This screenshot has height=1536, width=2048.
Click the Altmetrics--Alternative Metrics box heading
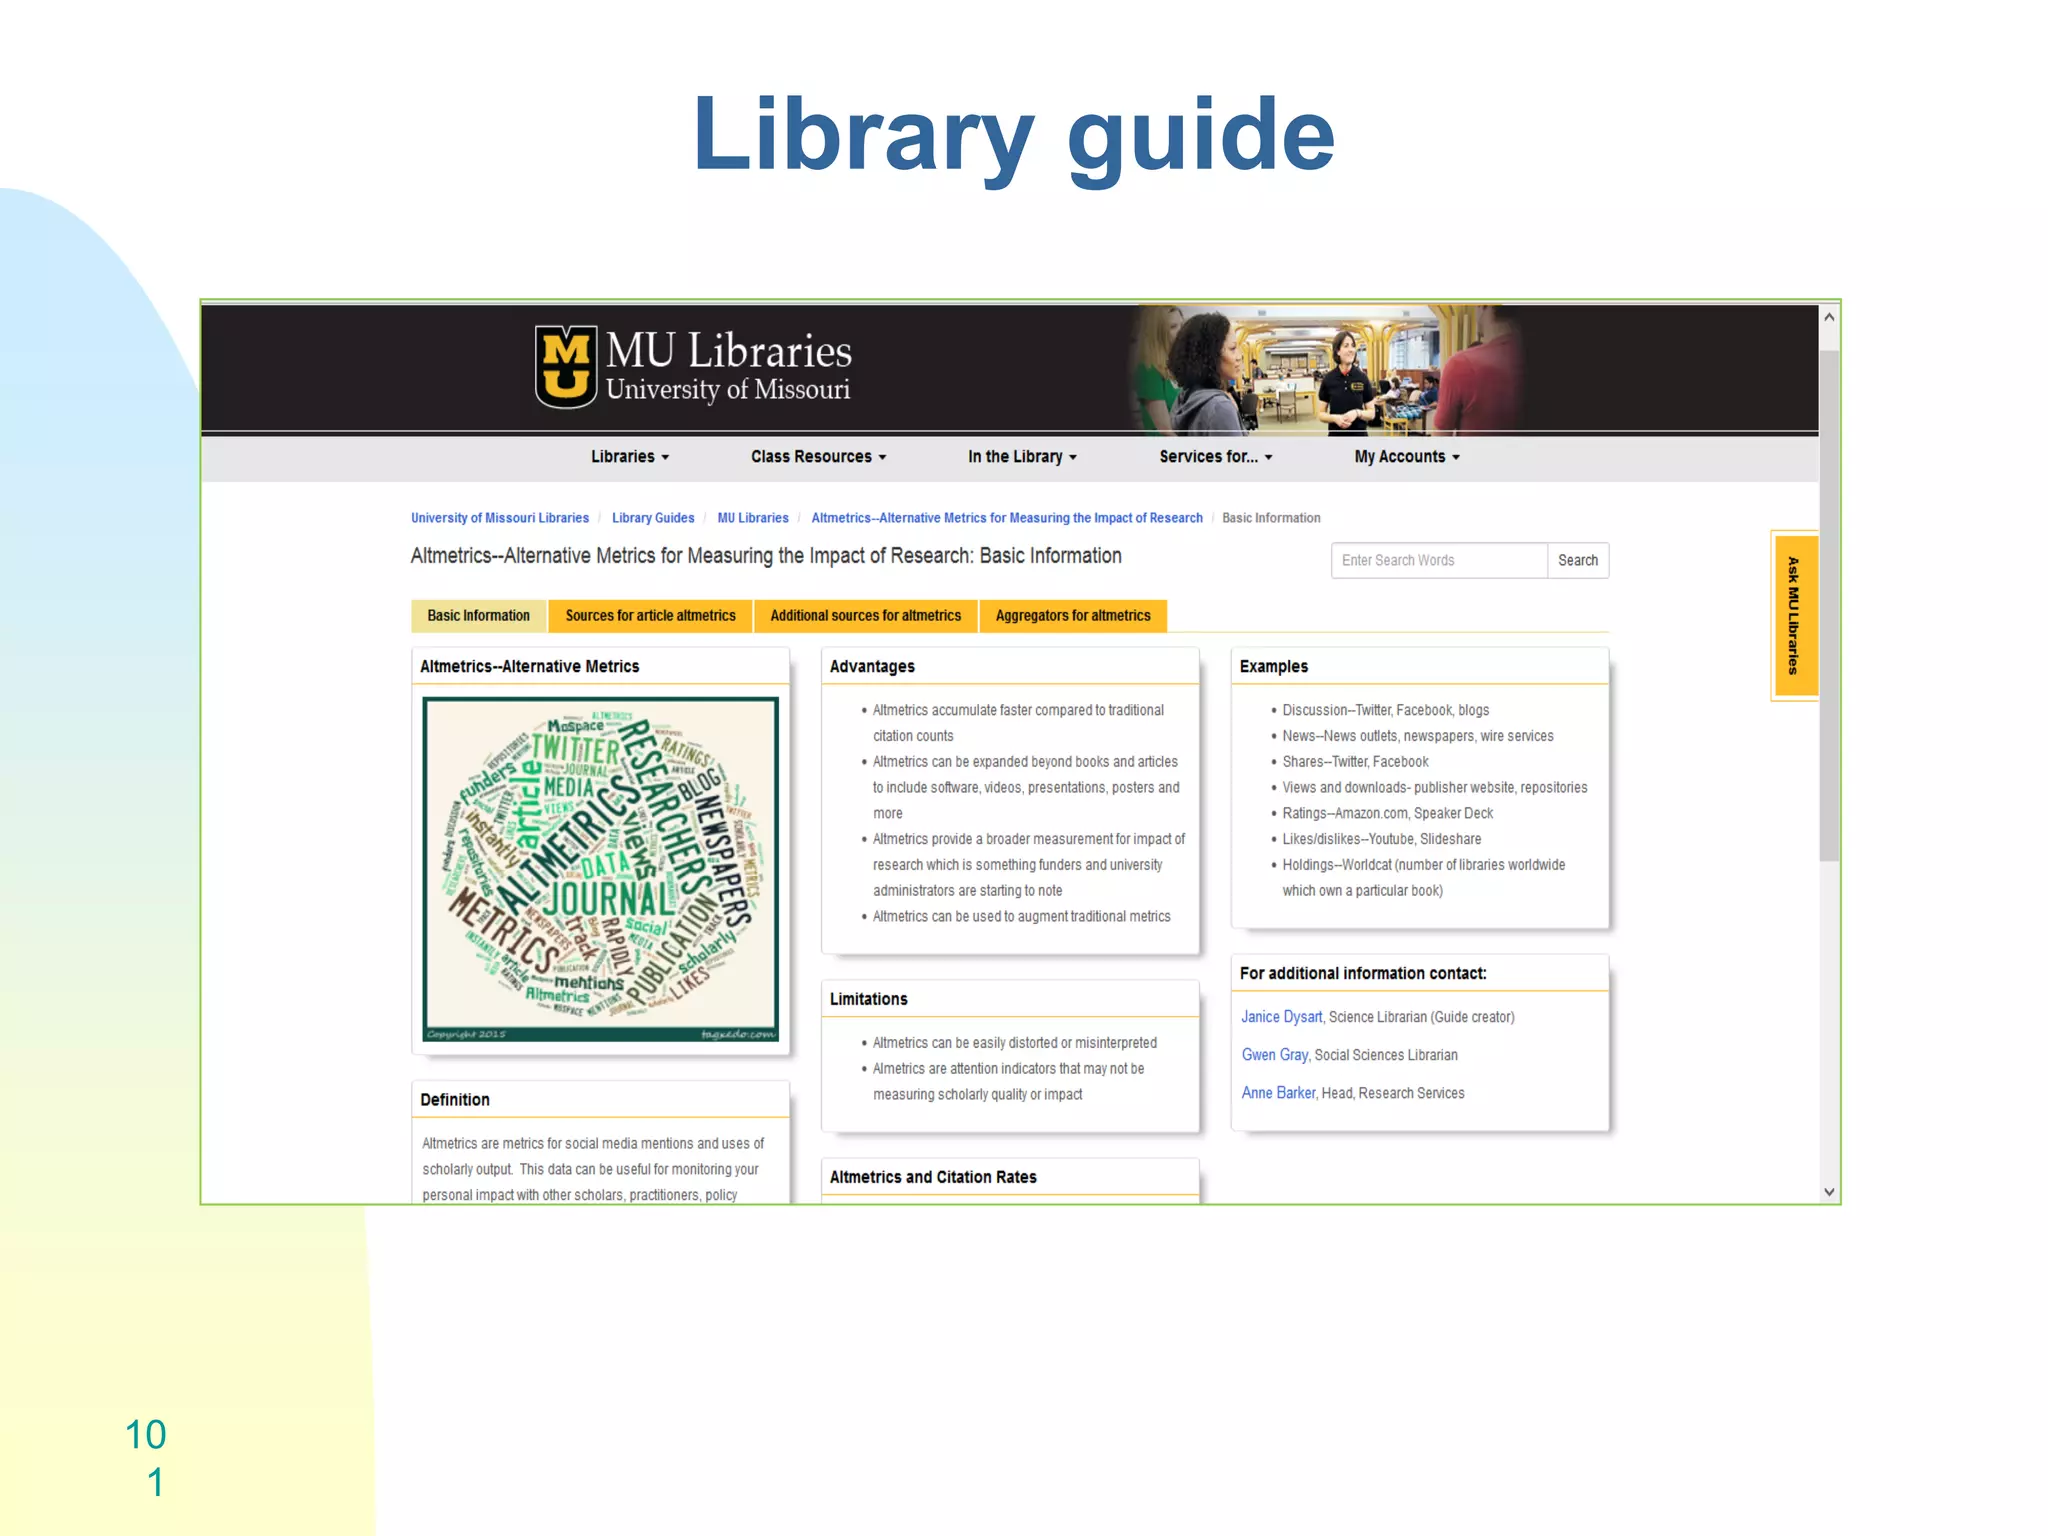pyautogui.click(x=529, y=667)
